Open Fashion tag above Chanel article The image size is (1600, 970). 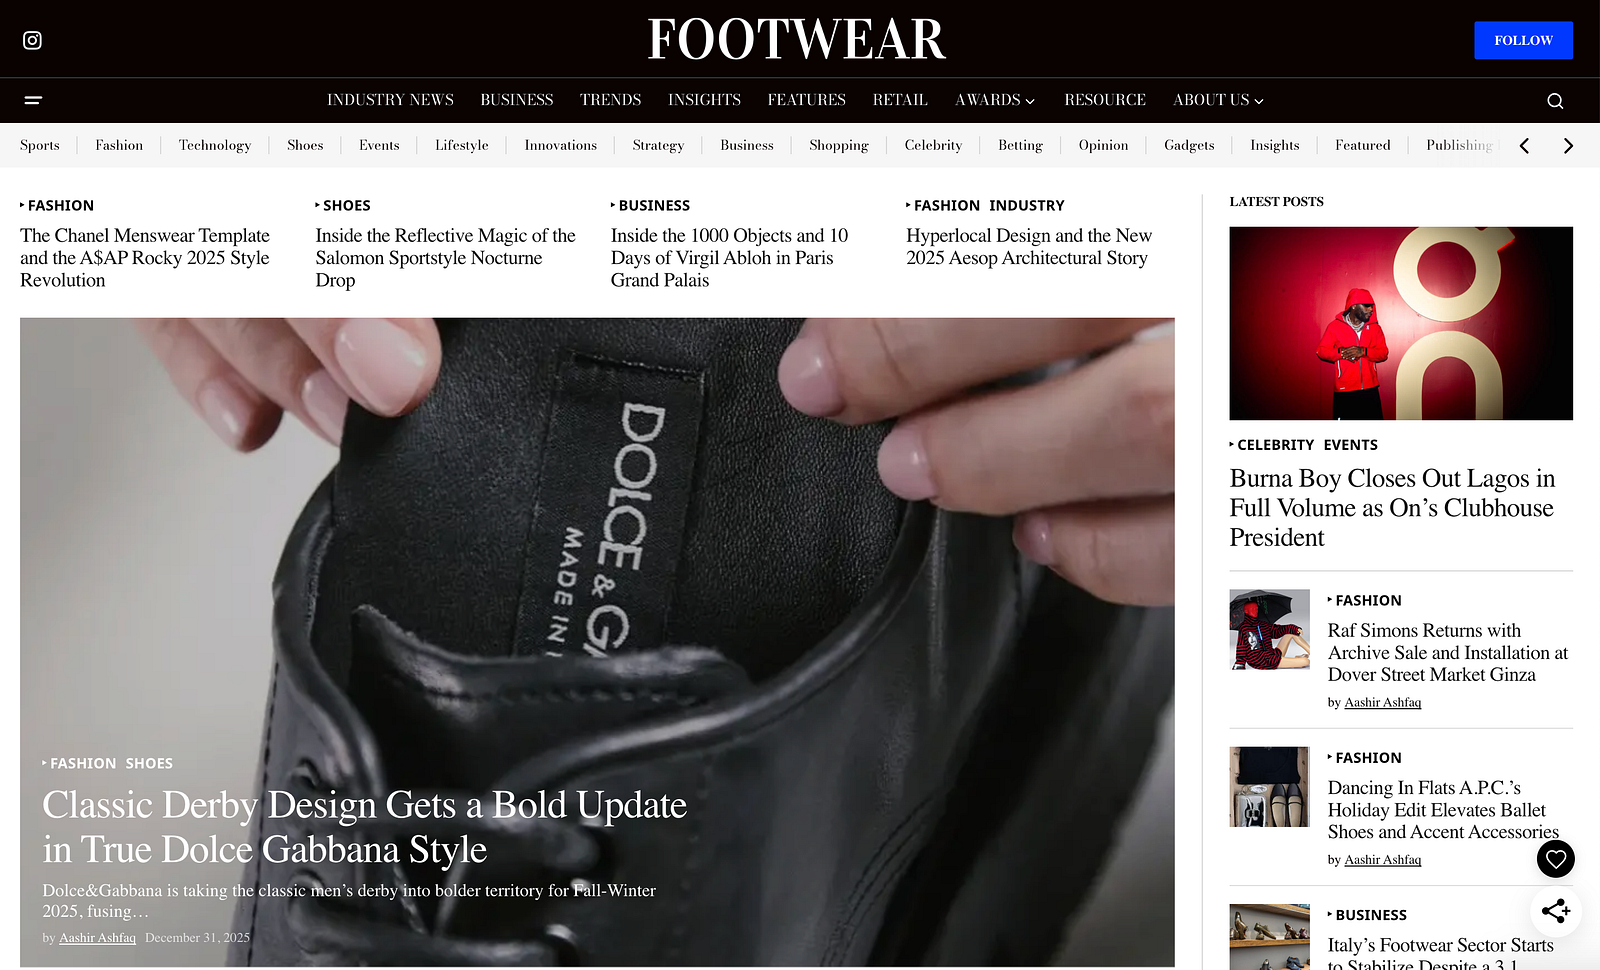pos(61,205)
